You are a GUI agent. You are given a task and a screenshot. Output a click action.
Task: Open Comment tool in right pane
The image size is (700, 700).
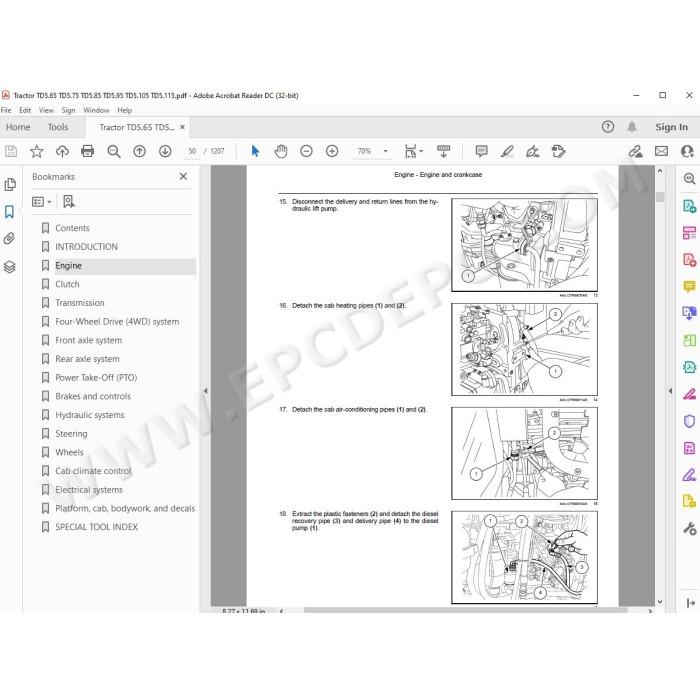click(x=689, y=286)
